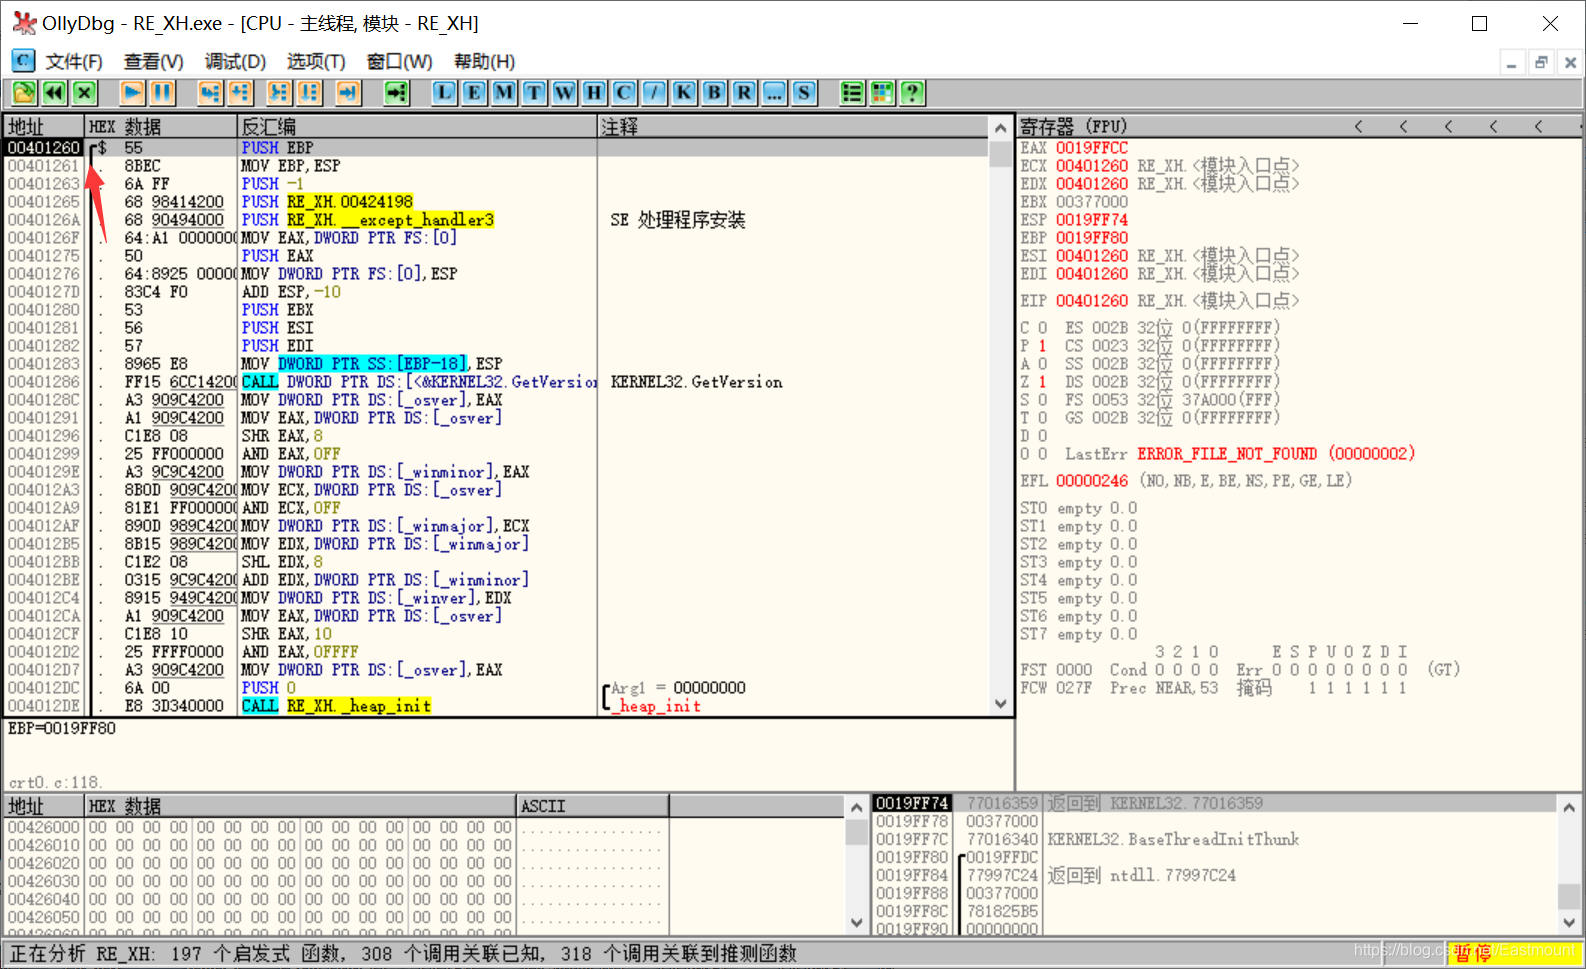Open the 调试(D) menu
The height and width of the screenshot is (969, 1586).
tap(235, 62)
